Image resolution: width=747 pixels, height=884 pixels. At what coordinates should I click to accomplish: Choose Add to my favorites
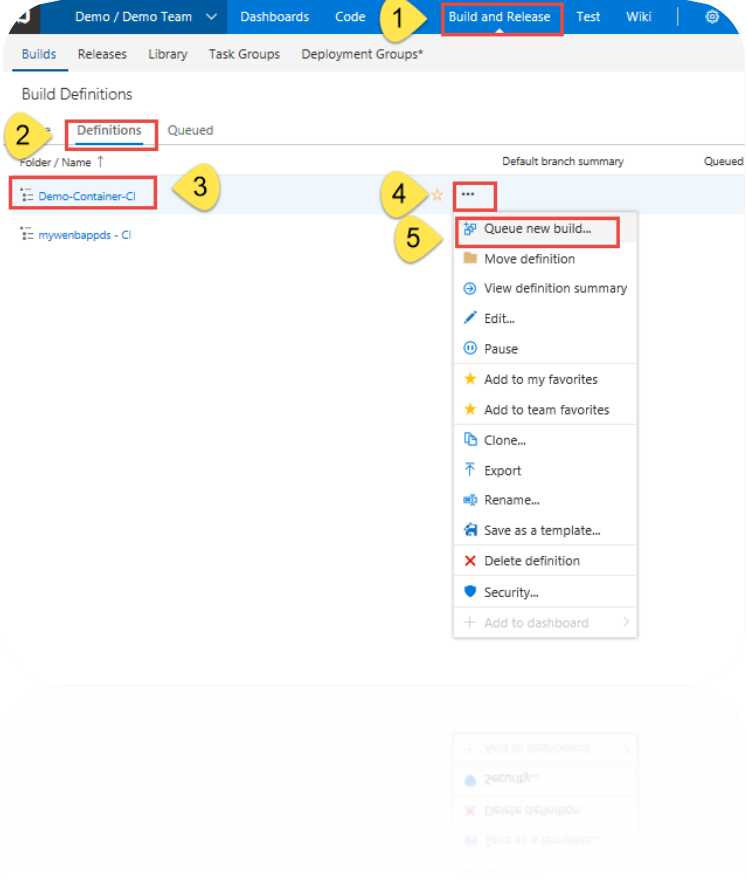click(x=545, y=379)
